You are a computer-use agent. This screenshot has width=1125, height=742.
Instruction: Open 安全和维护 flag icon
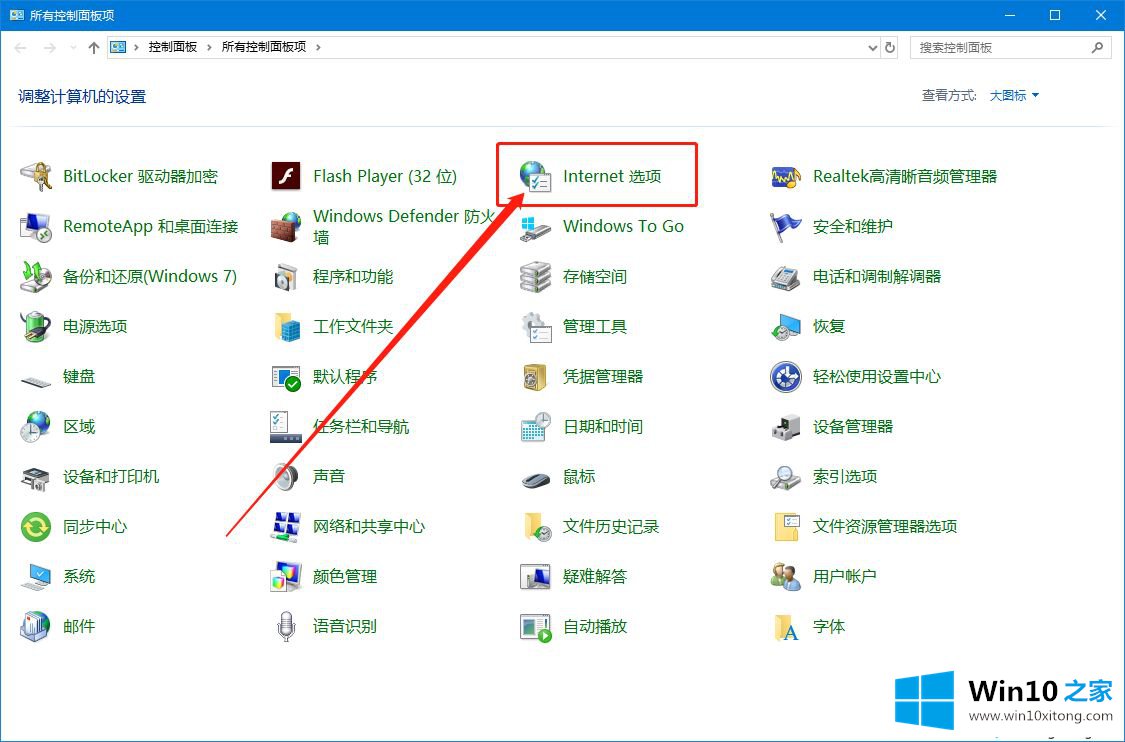pos(786,227)
